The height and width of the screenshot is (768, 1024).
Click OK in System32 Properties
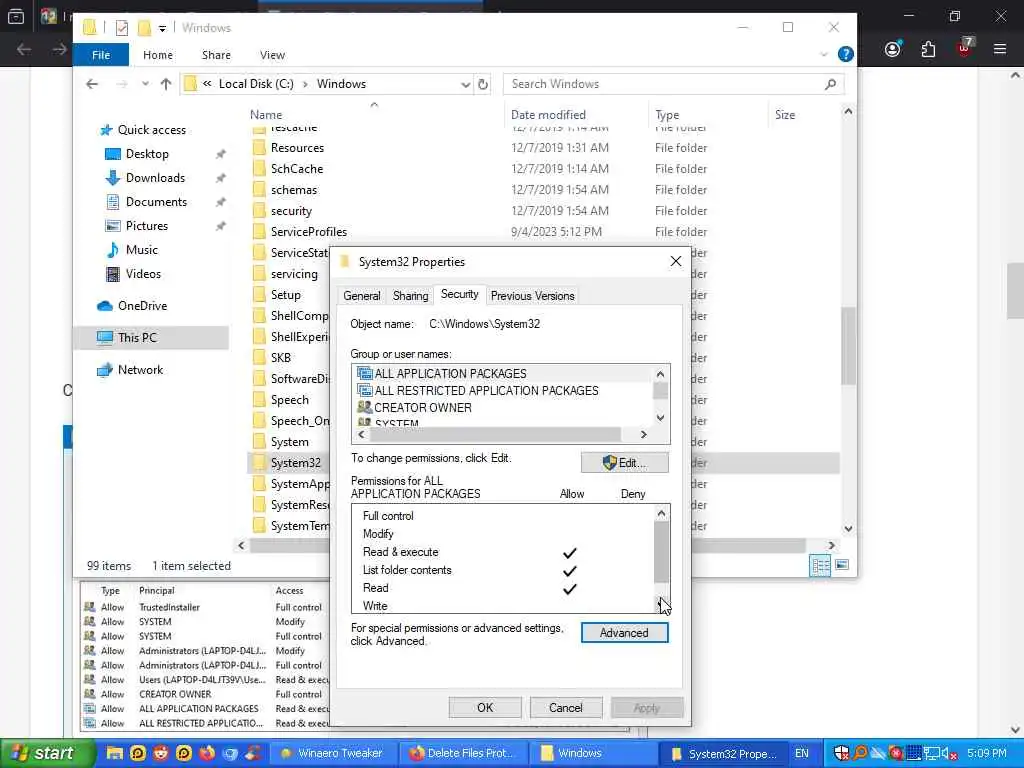(485, 708)
